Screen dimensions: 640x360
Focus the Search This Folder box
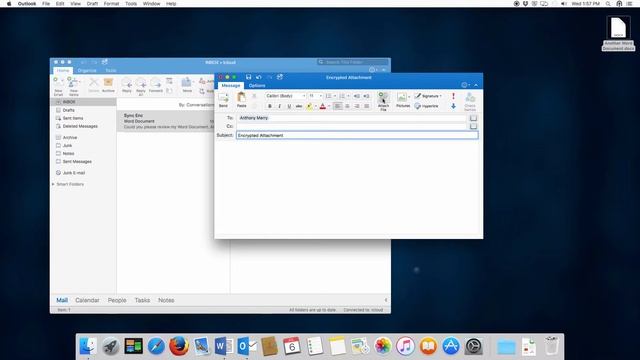[353, 62]
